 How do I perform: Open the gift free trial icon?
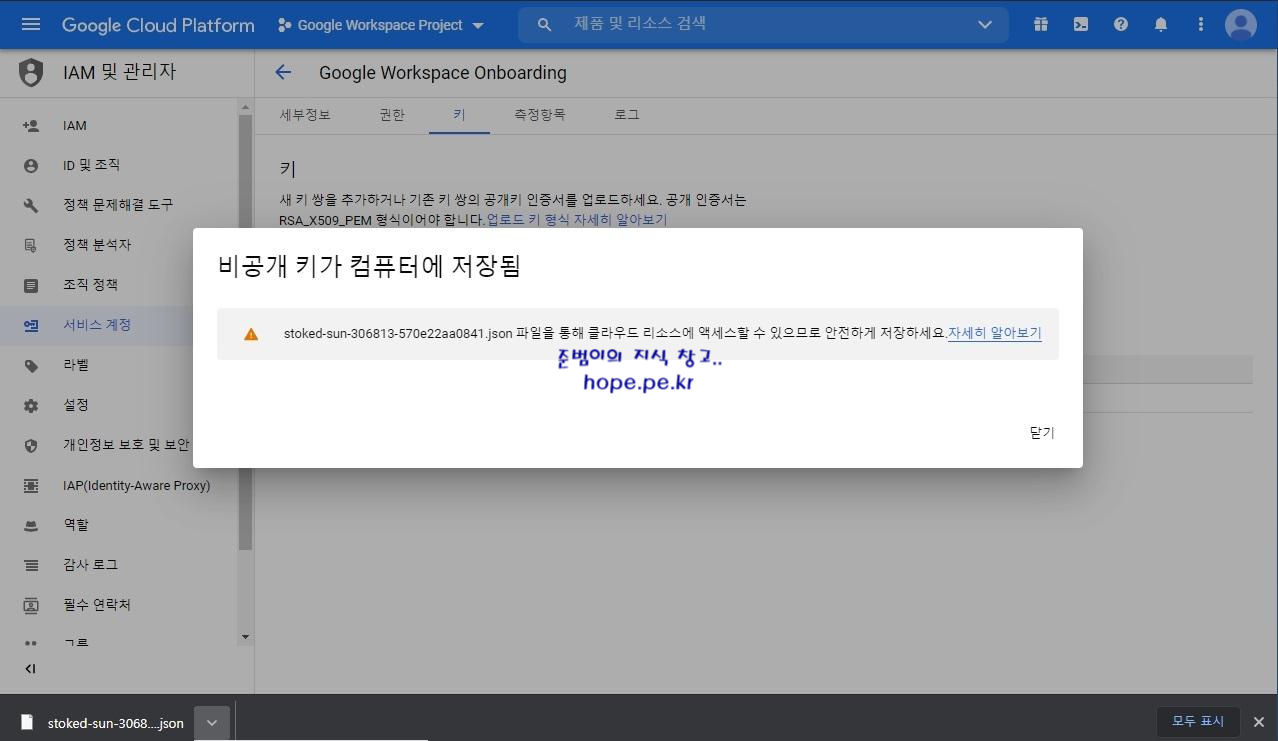[x=1041, y=25]
